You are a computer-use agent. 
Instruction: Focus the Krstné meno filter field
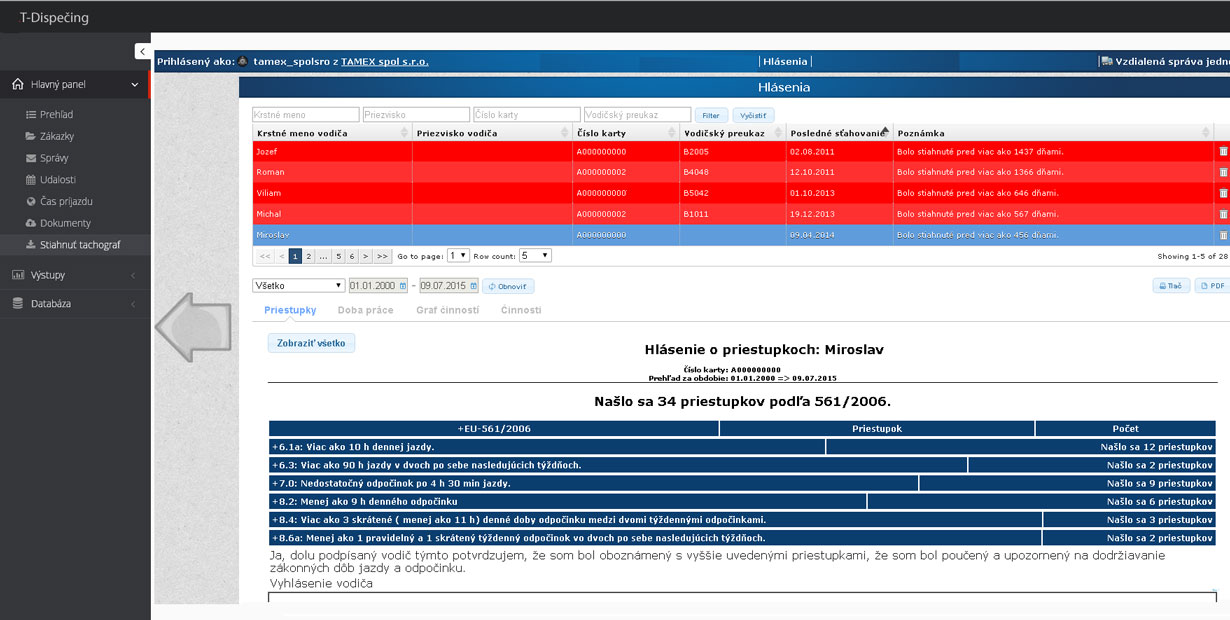tap(305, 115)
